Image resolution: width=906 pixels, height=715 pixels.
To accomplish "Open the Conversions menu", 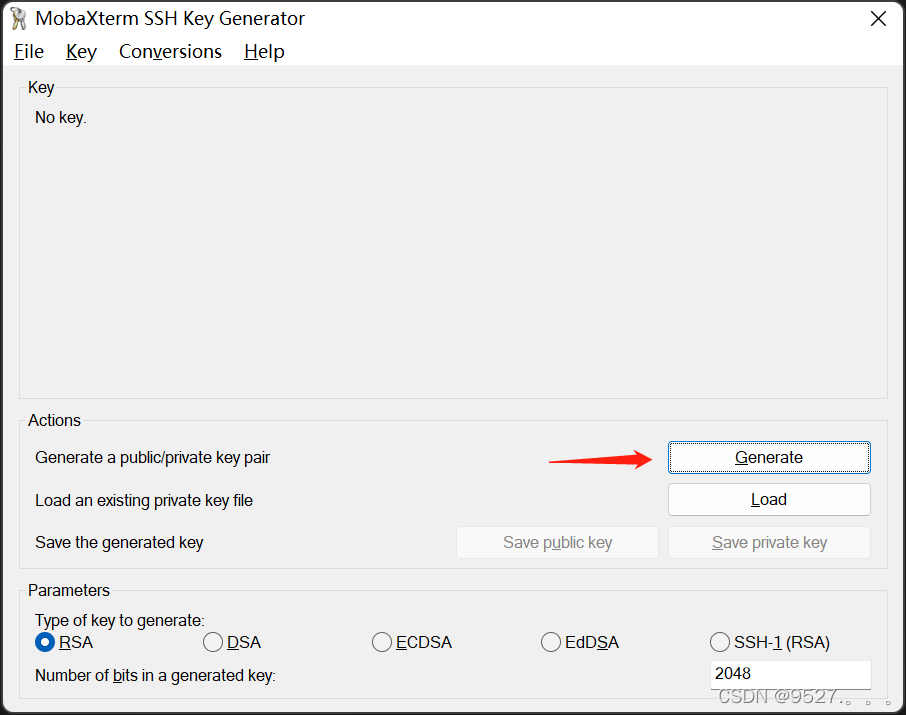I will coord(170,51).
